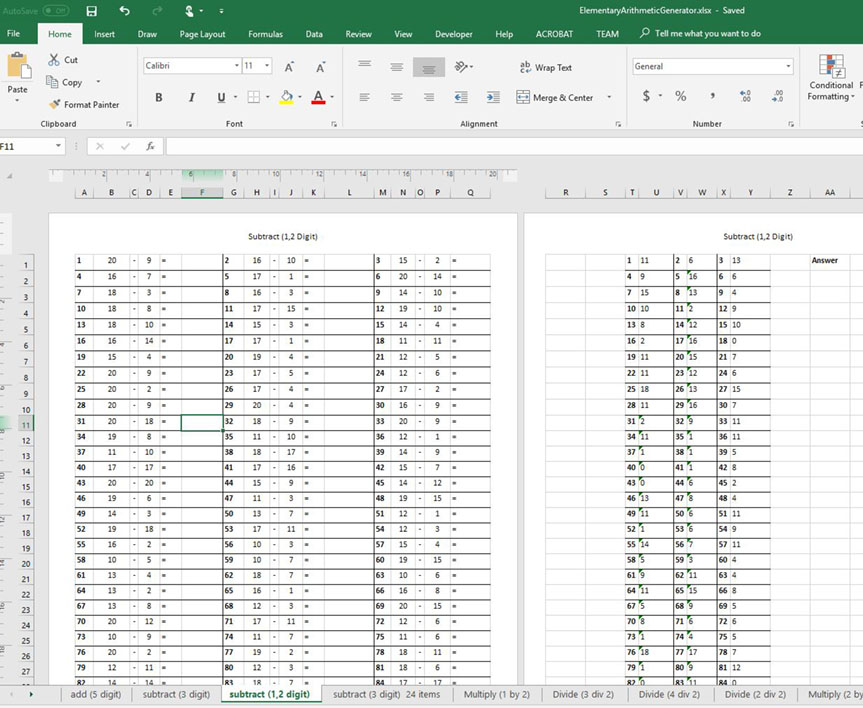The height and width of the screenshot is (708, 863).
Task: Open the add (5 digit) sheet
Action: point(96,694)
